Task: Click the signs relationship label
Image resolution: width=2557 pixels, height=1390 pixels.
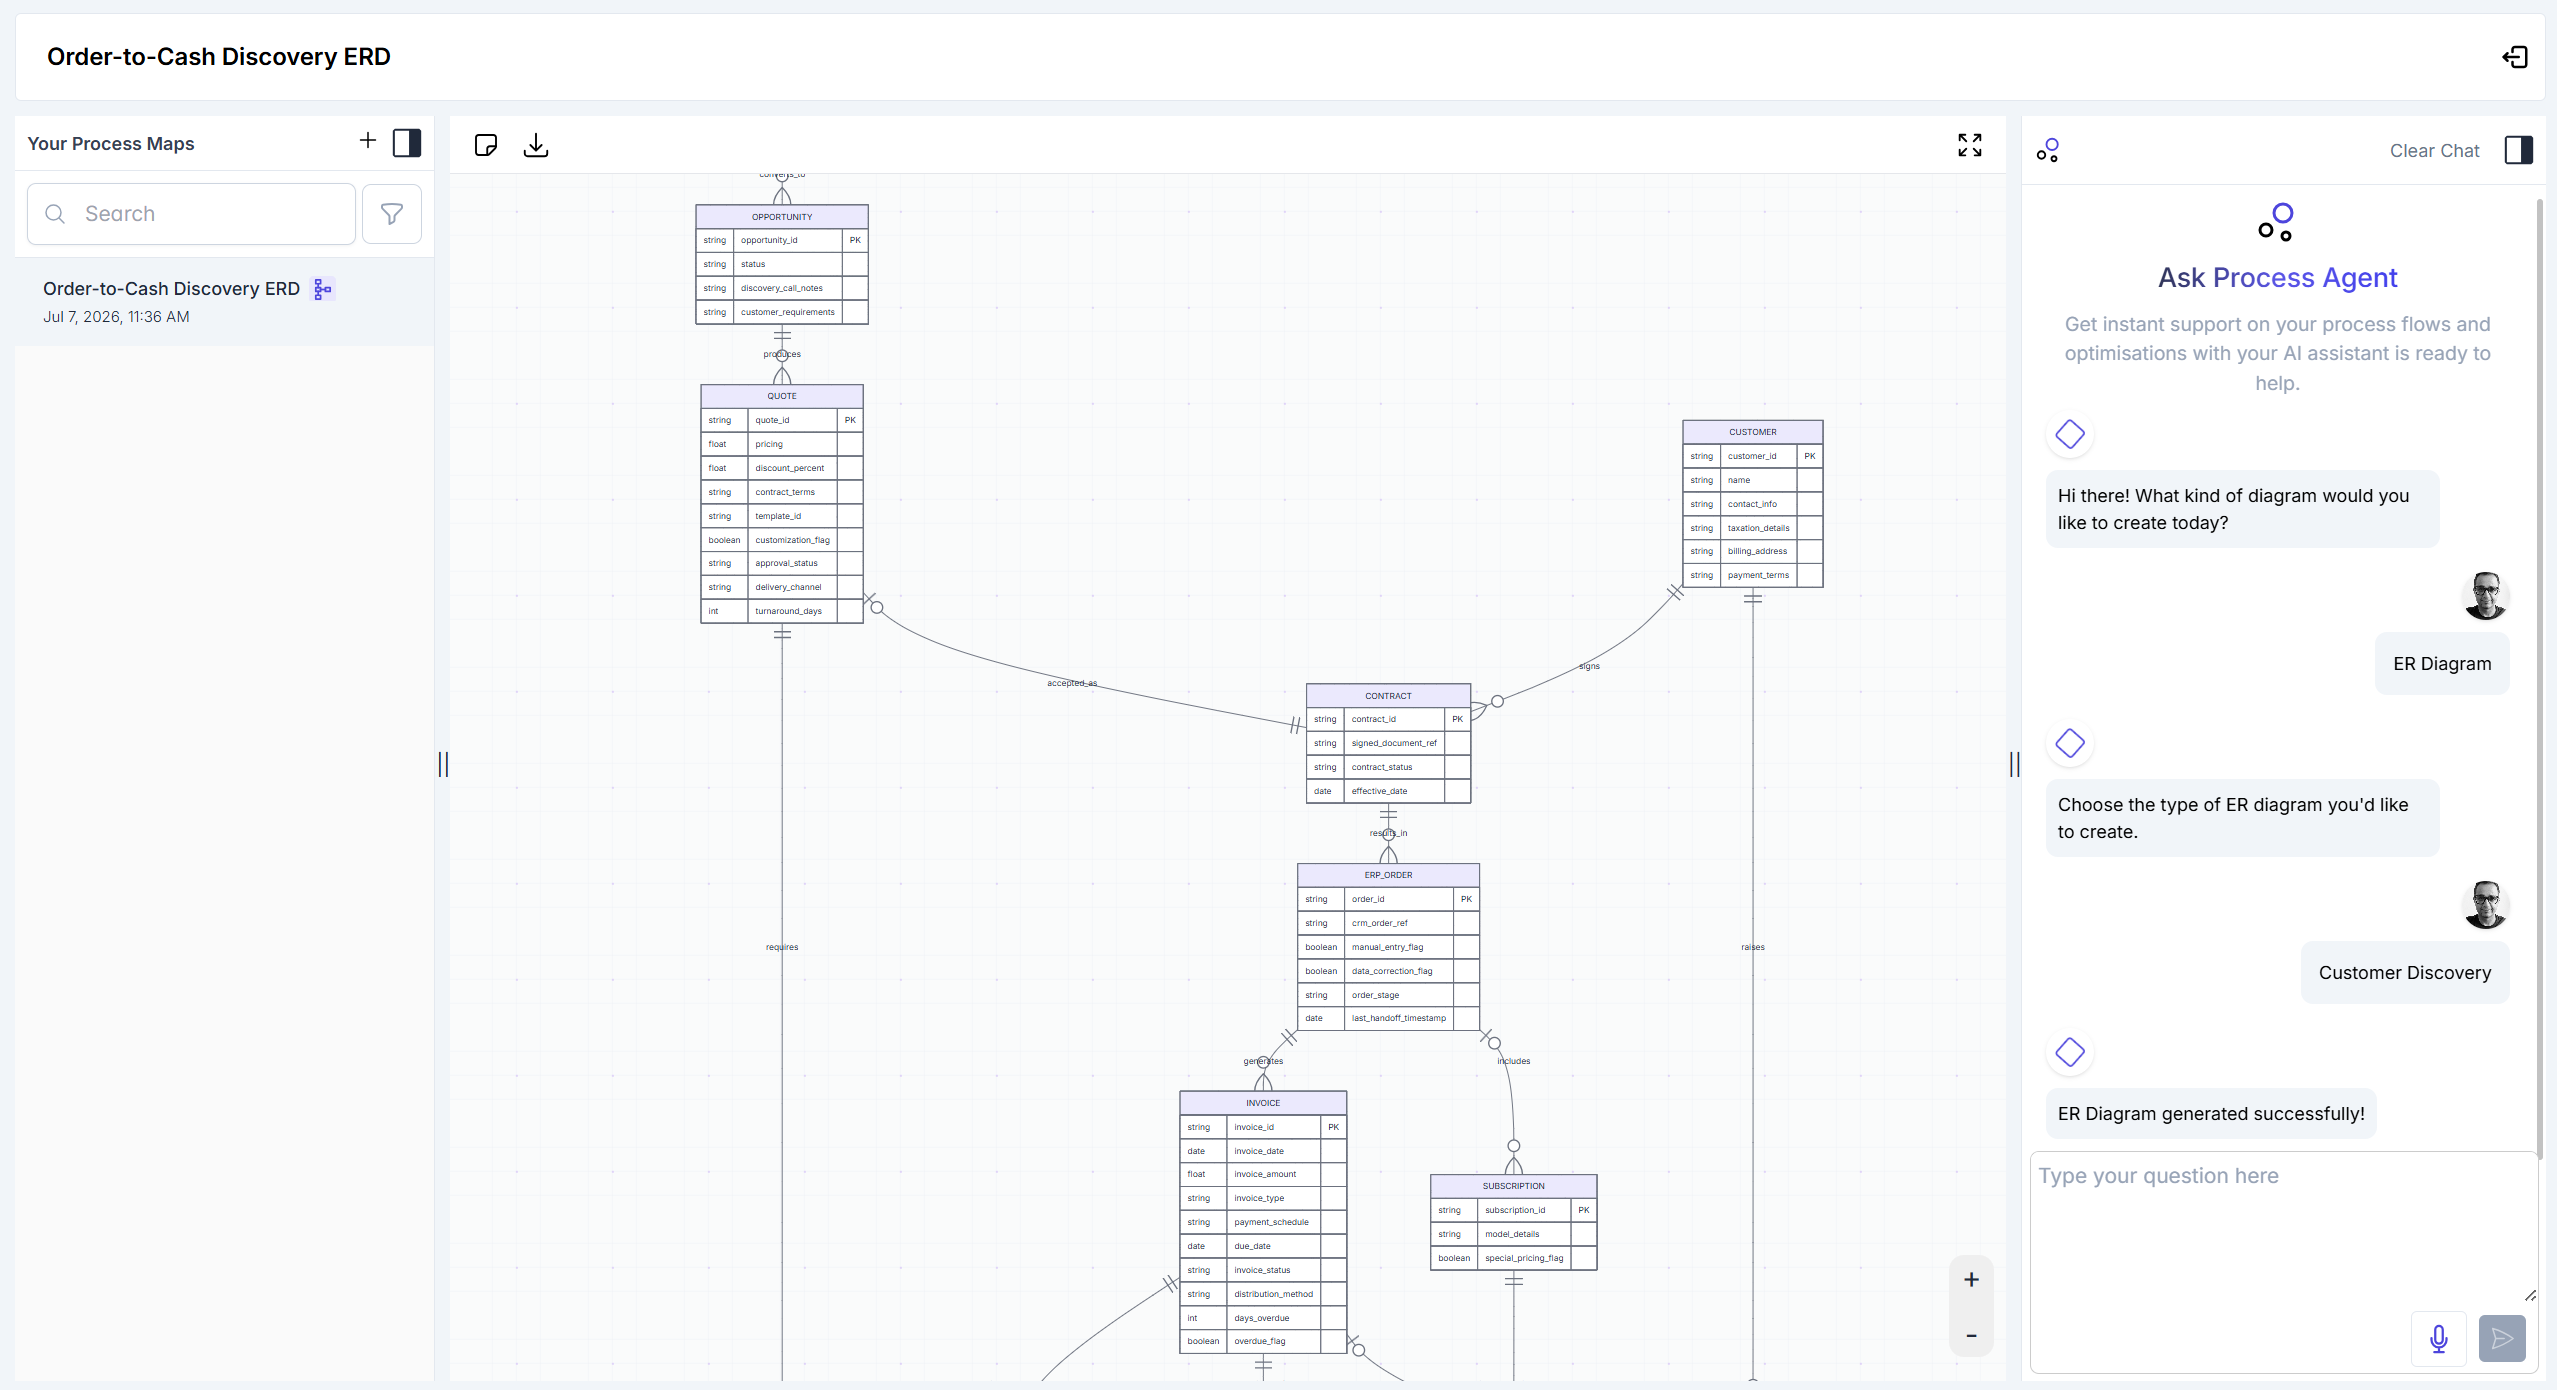Action: [1589, 666]
